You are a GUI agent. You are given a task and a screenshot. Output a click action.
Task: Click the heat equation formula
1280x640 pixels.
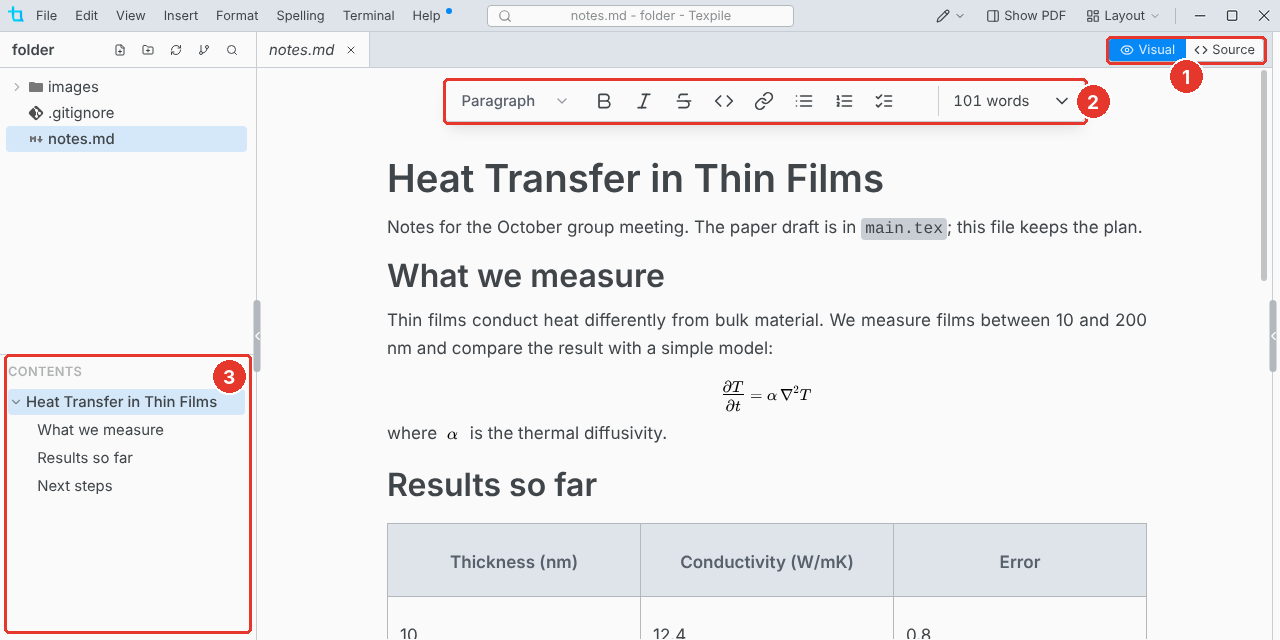pyautogui.click(x=767, y=395)
